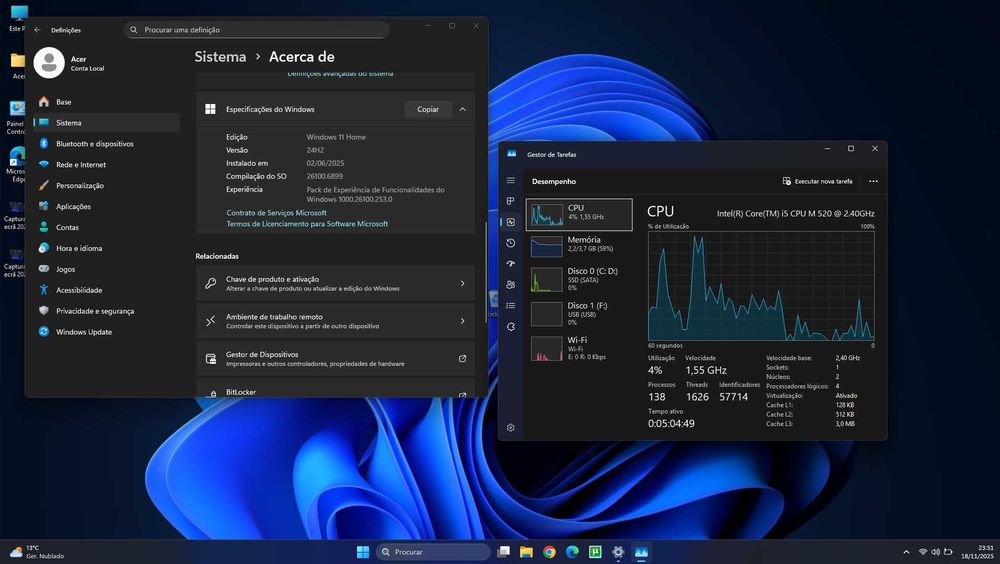
Task: Open the weather widget showing 13°C
Action: pyautogui.click(x=37, y=552)
